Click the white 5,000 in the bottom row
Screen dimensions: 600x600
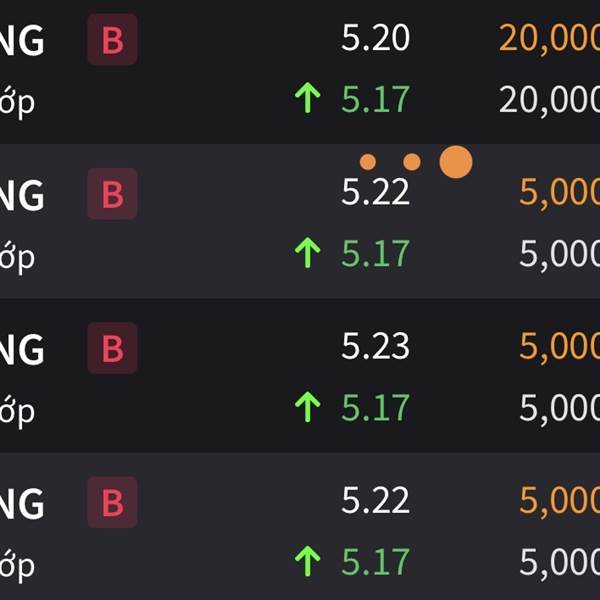point(559,563)
